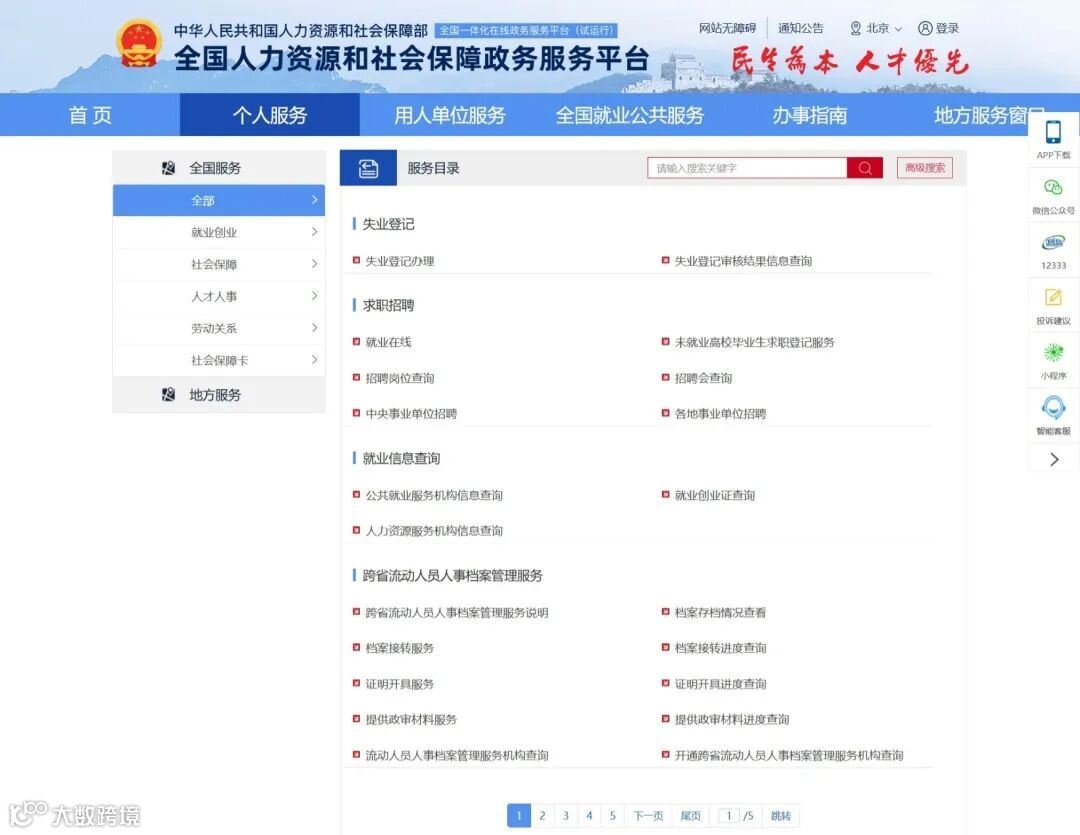Image resolution: width=1080 pixels, height=835 pixels.
Task: Collapse the right sidebar with arrow icon
Action: (1053, 459)
